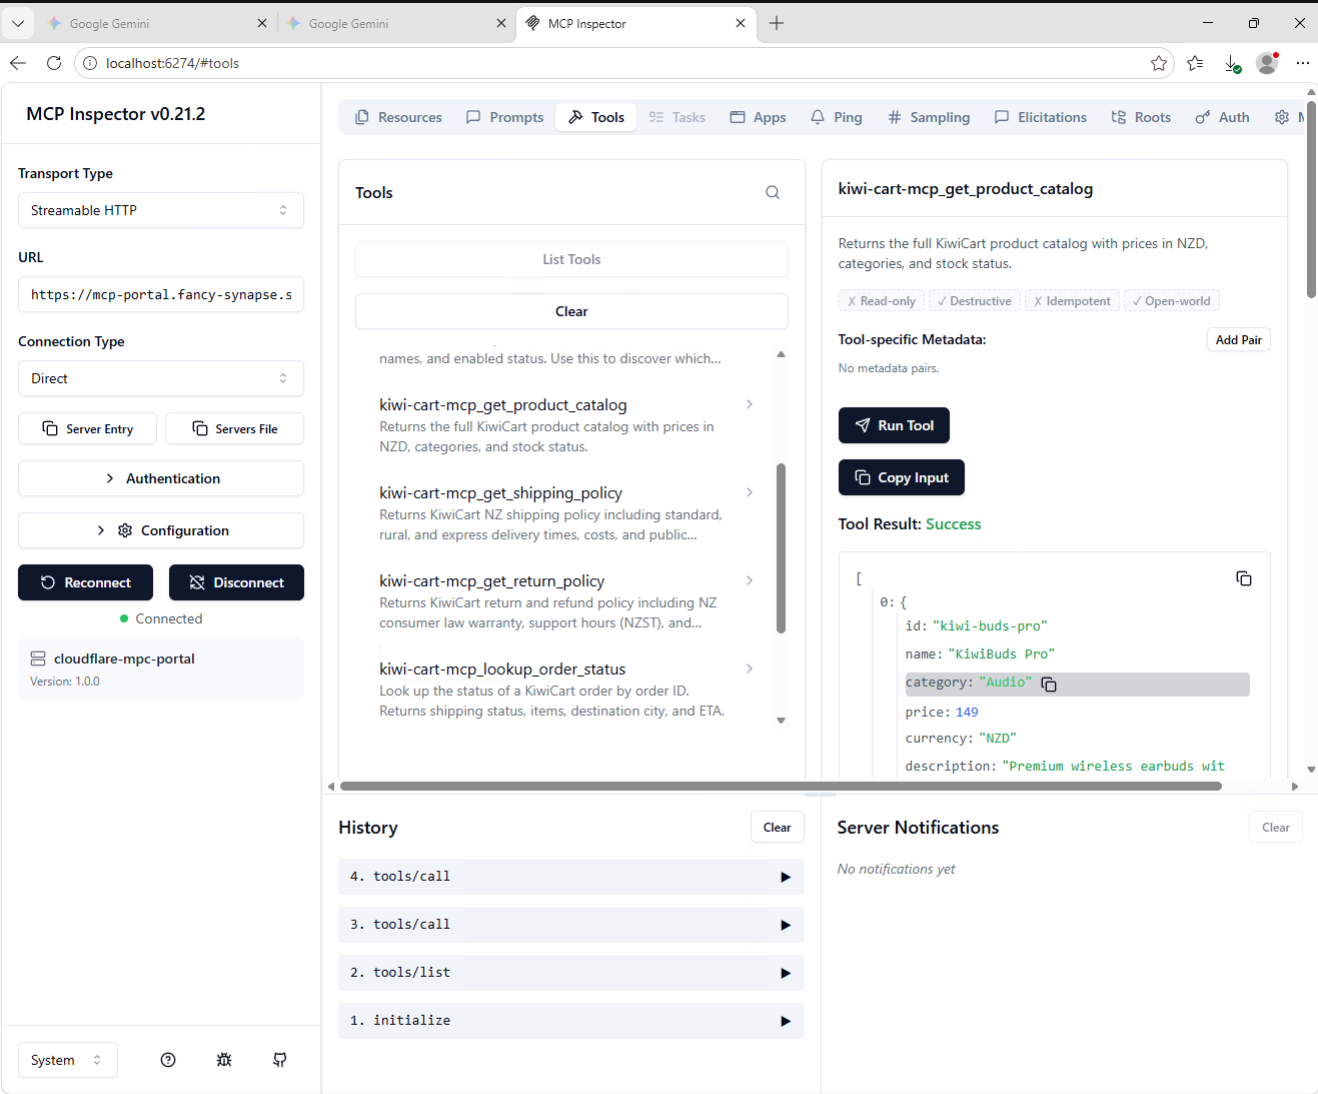Open the Roots tab

coord(1141,117)
